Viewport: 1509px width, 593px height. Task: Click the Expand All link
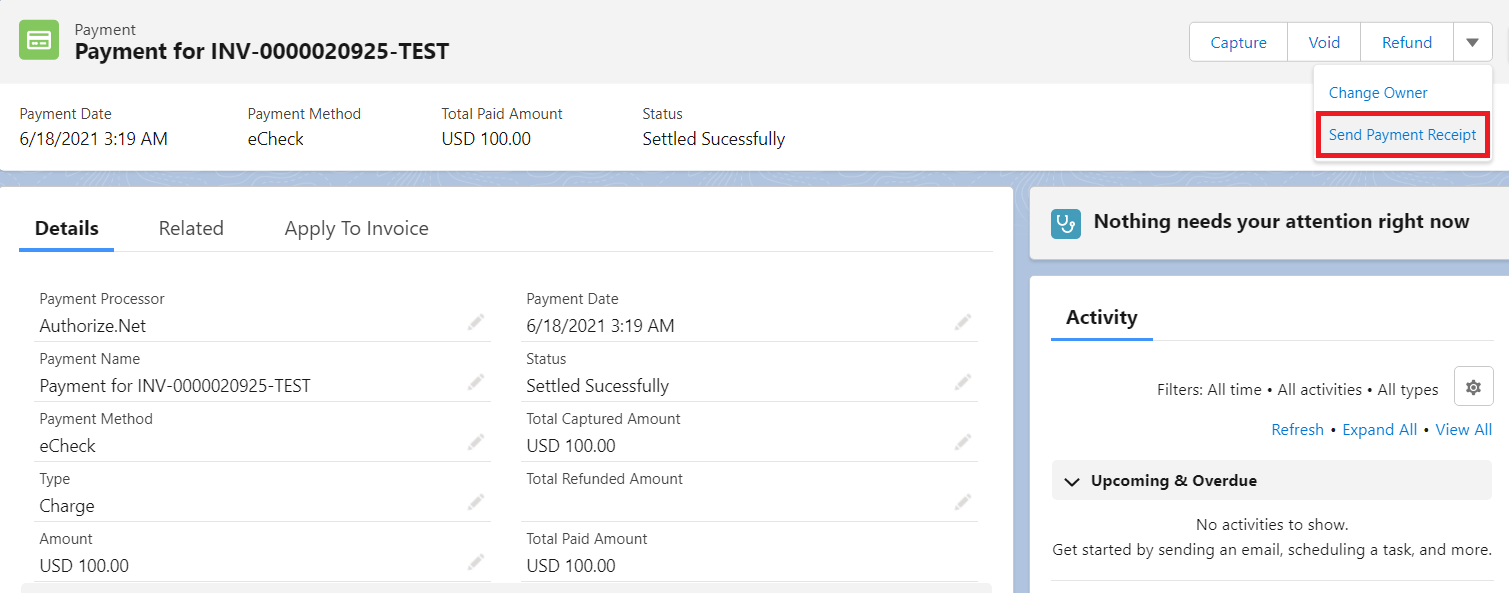[1379, 430]
